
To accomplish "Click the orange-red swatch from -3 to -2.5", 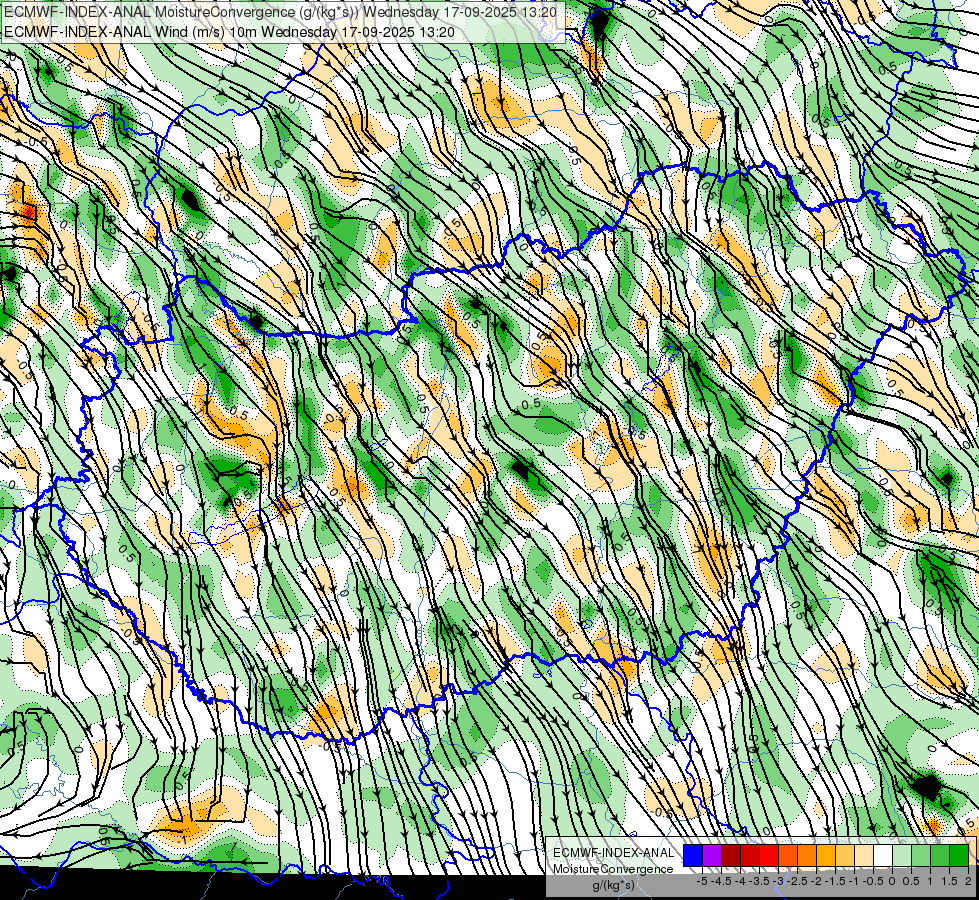I will click(788, 856).
